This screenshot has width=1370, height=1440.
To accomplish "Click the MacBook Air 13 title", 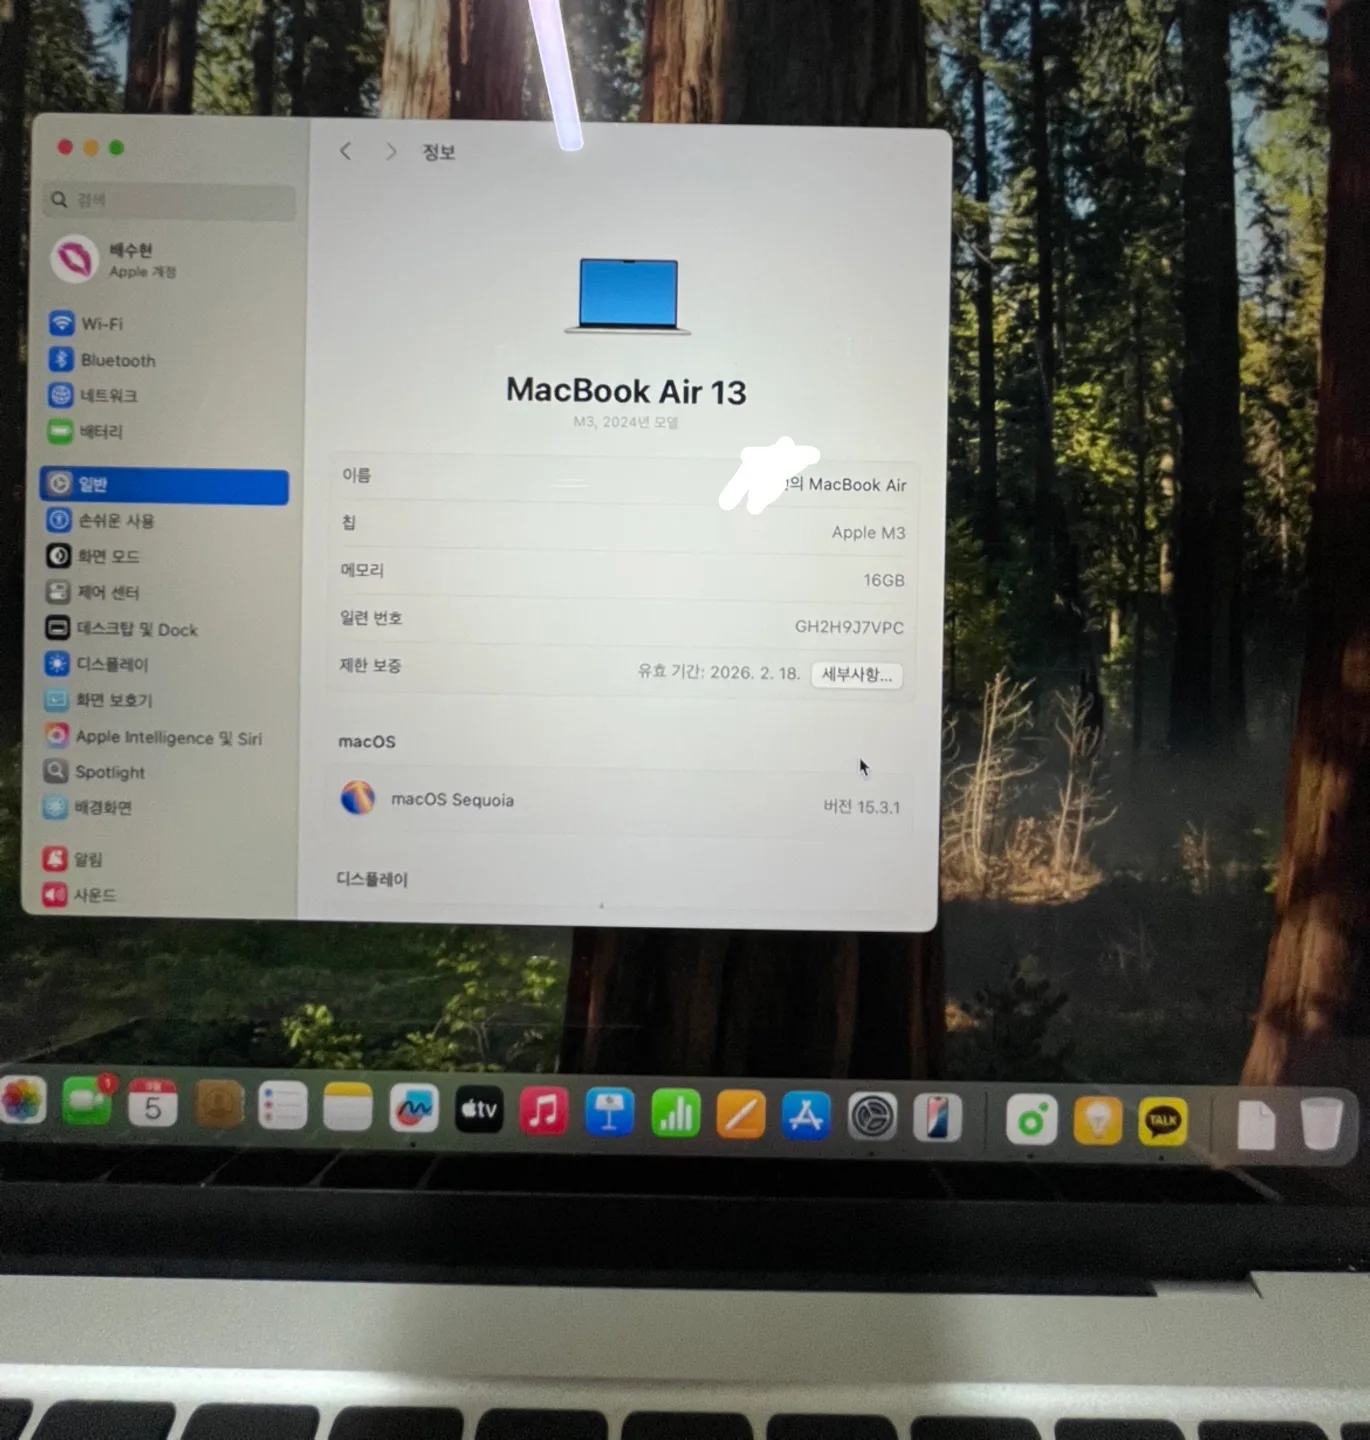I will [626, 391].
